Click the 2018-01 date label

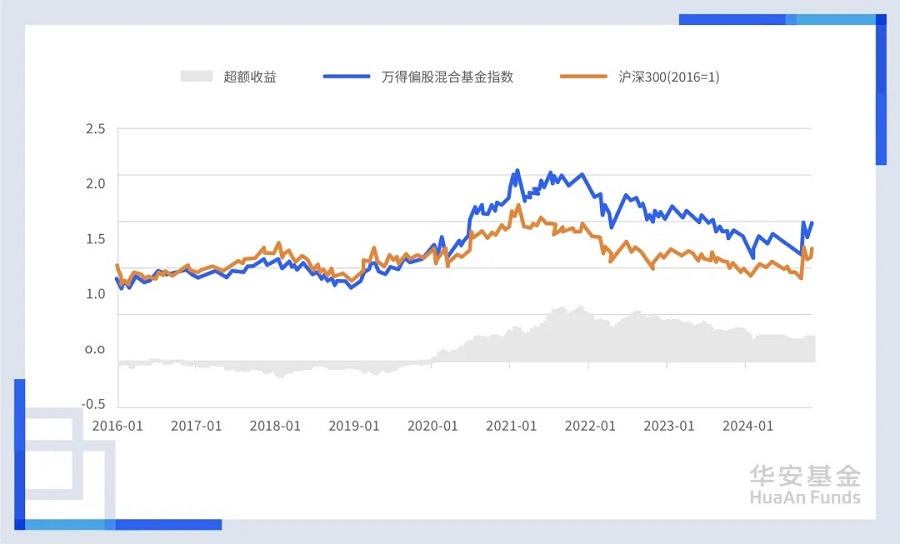[x=275, y=425]
